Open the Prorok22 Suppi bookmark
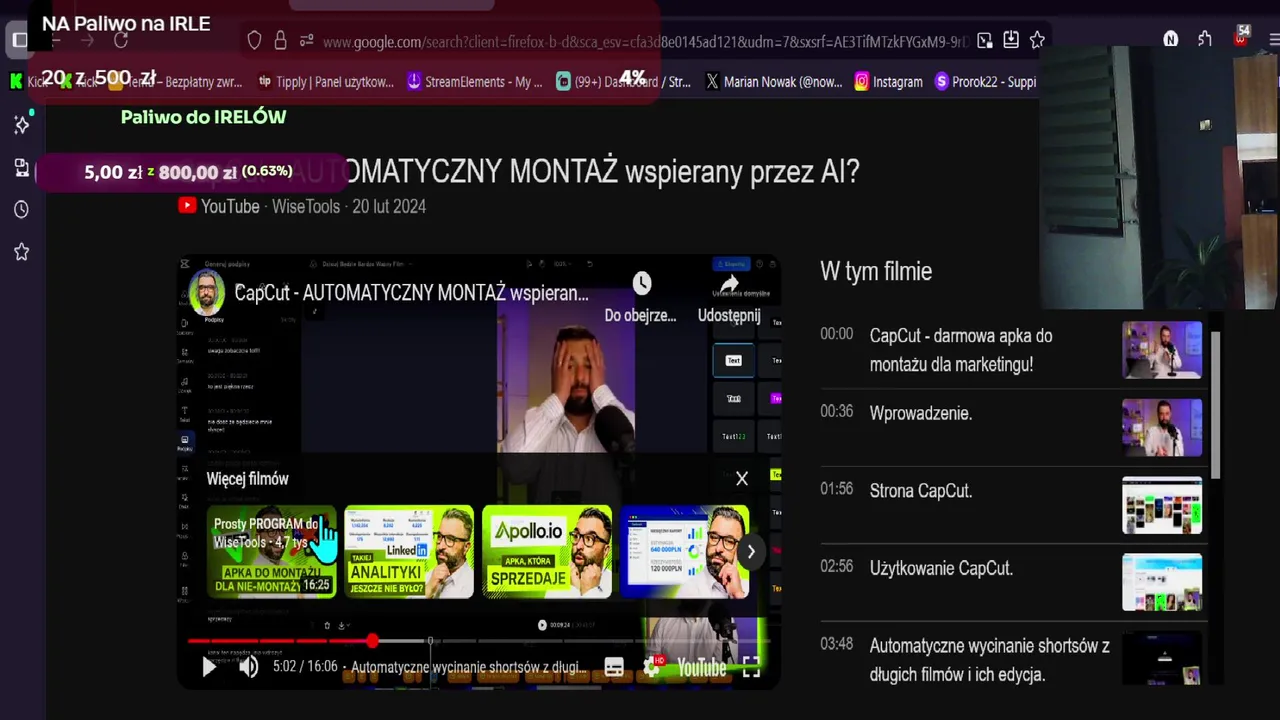This screenshot has height=720, width=1280. click(985, 82)
